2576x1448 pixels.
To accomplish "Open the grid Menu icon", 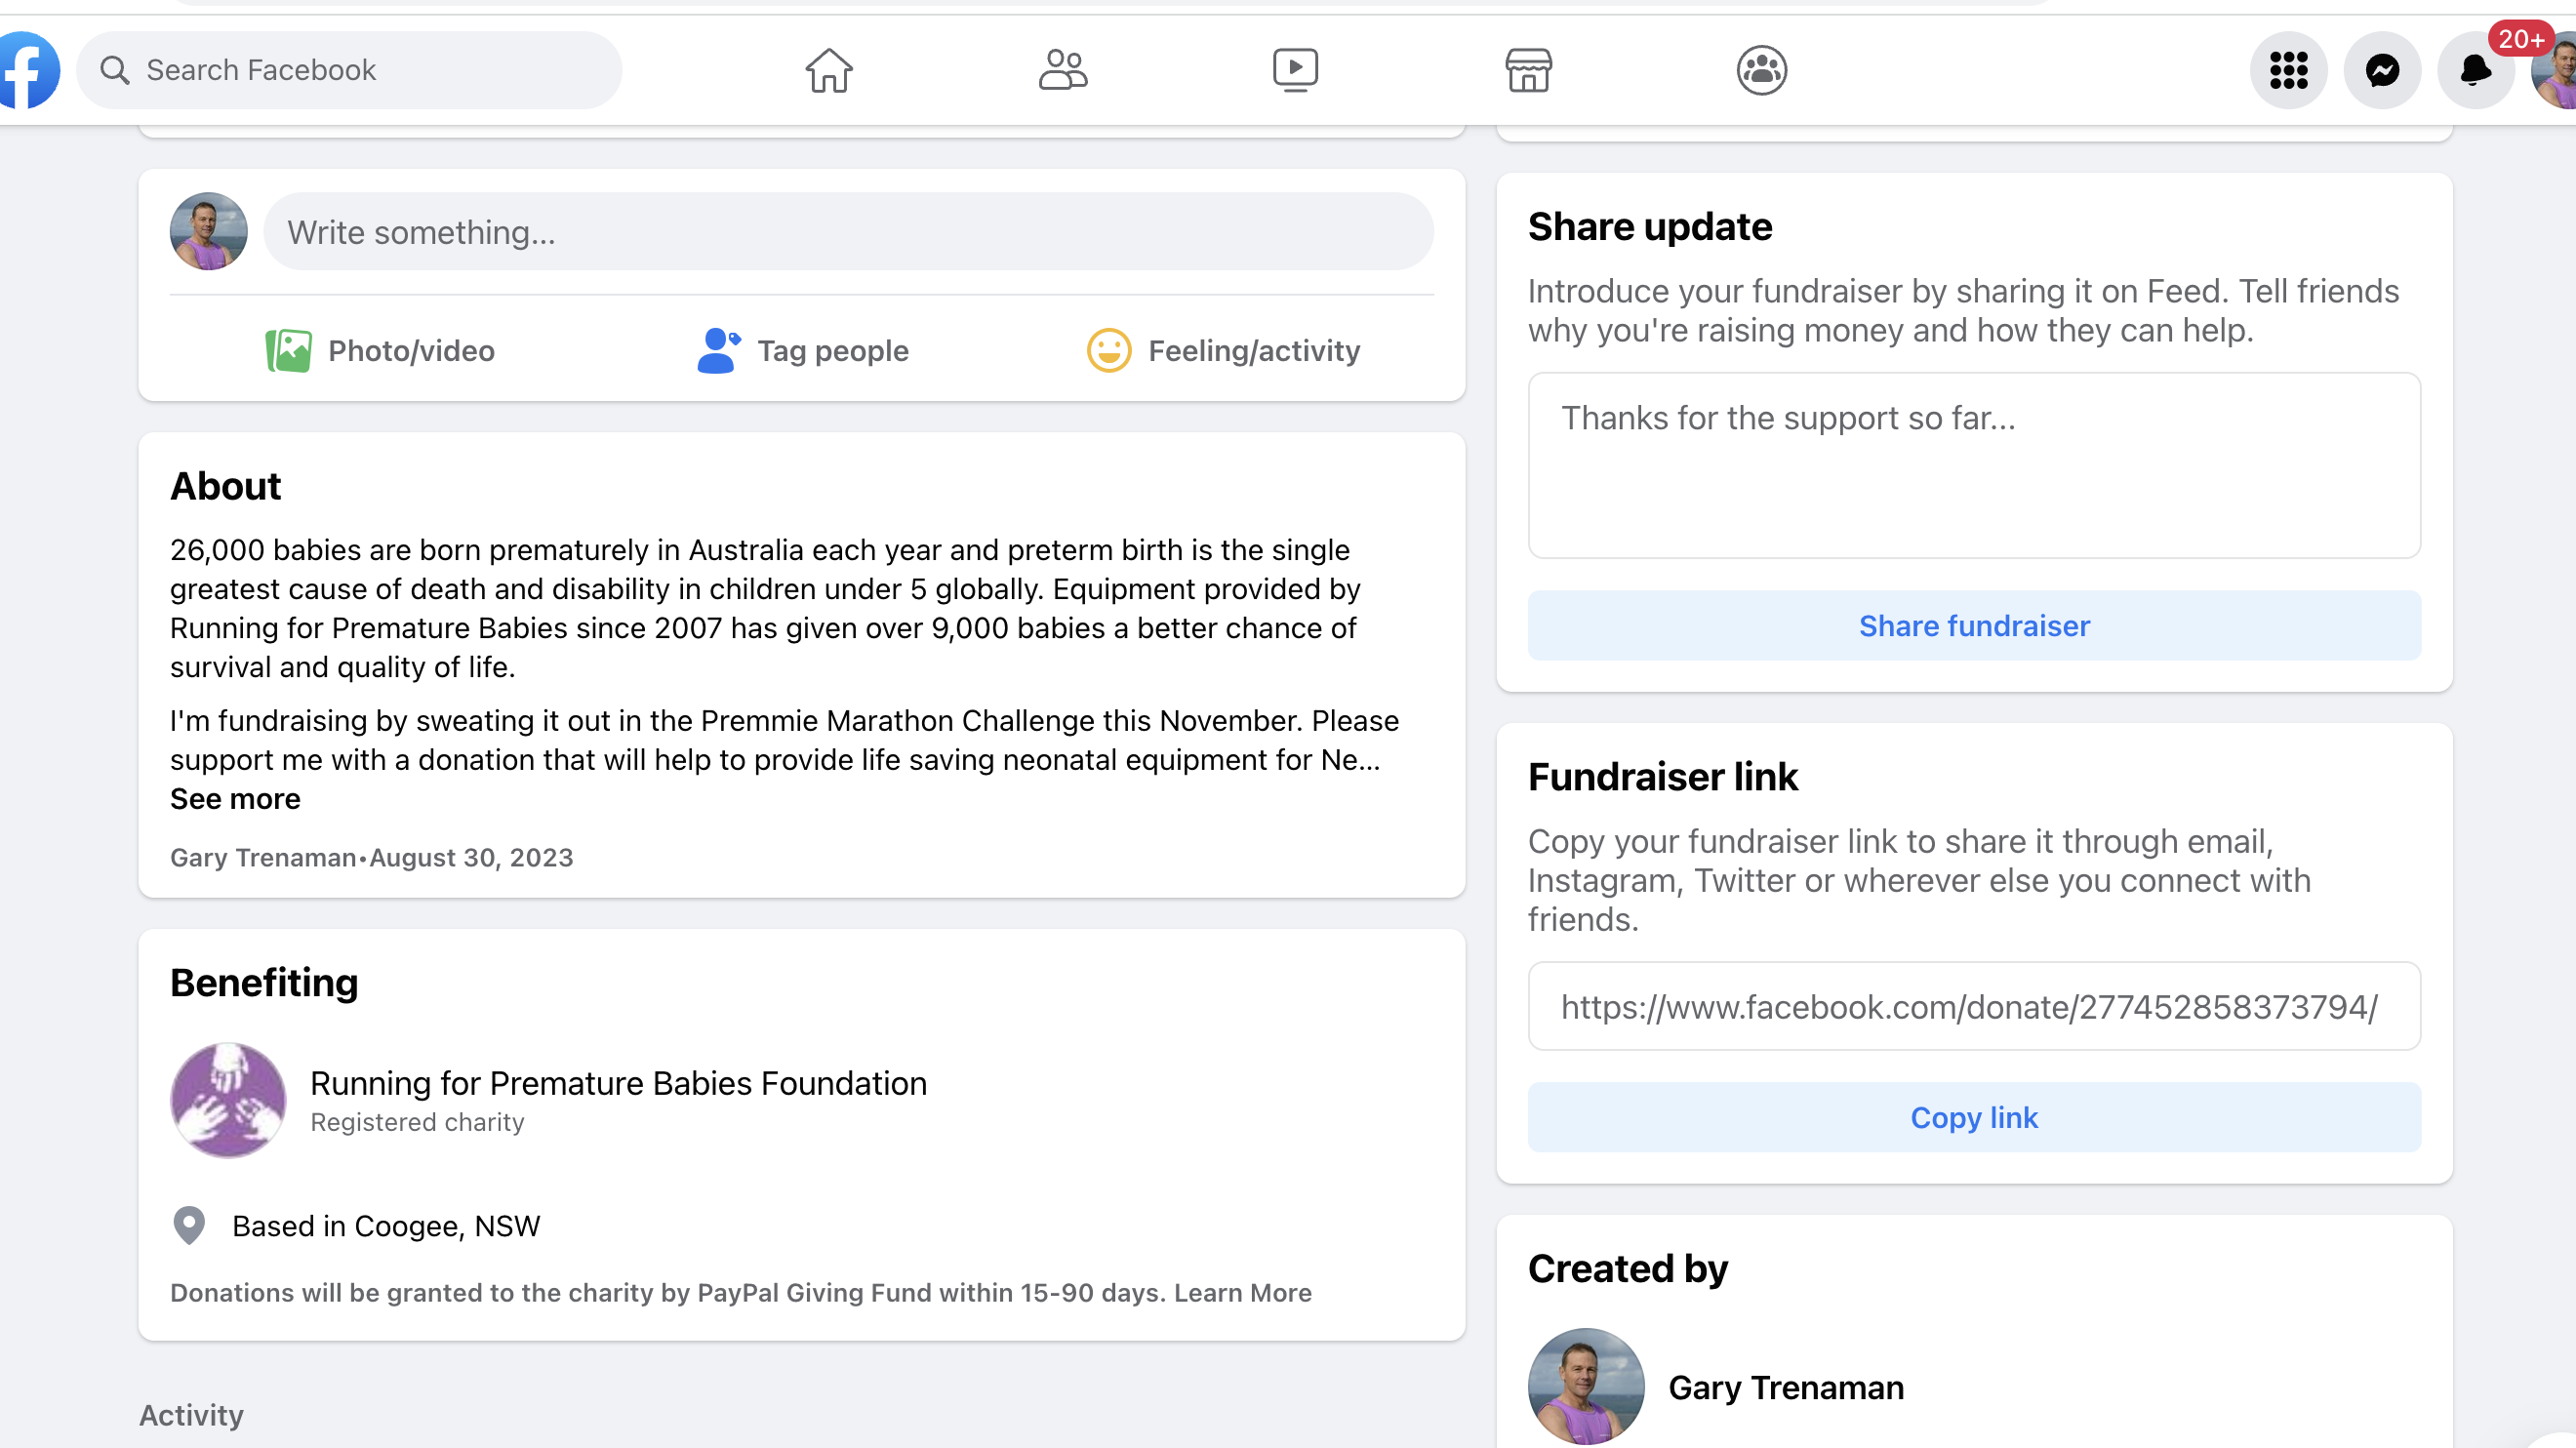I will point(2288,70).
